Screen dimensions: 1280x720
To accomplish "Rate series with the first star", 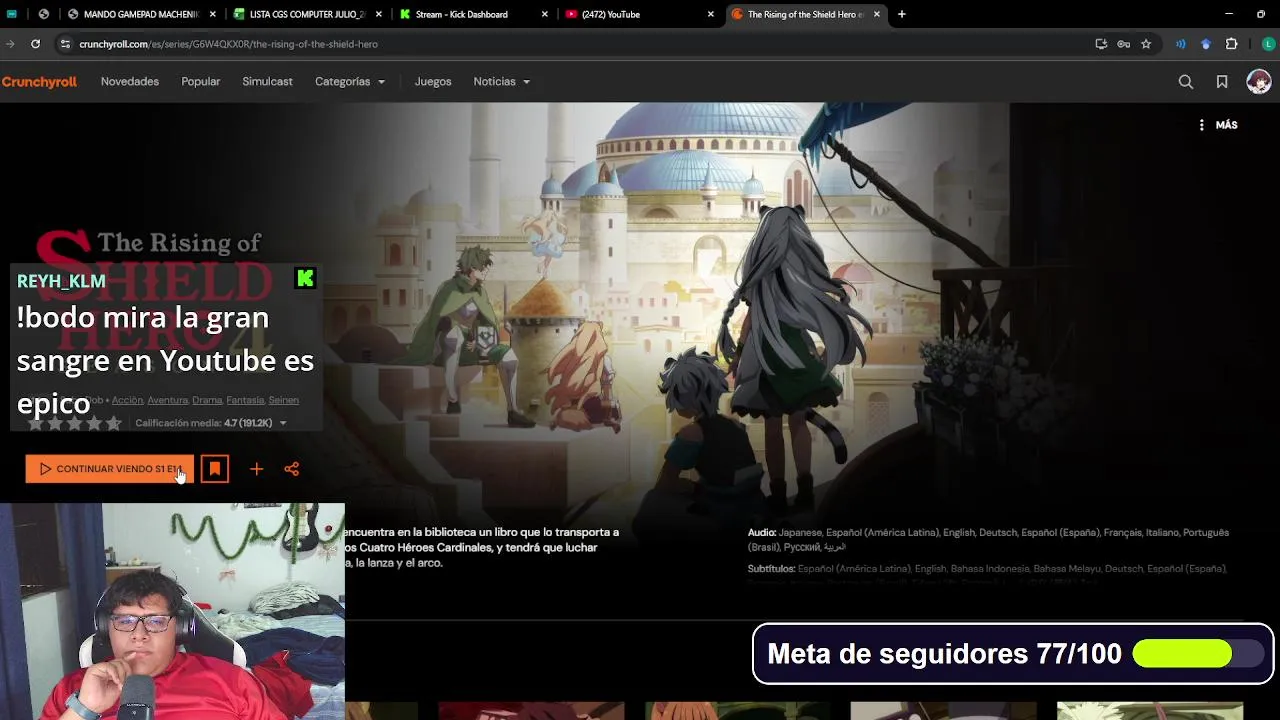I will pos(35,423).
